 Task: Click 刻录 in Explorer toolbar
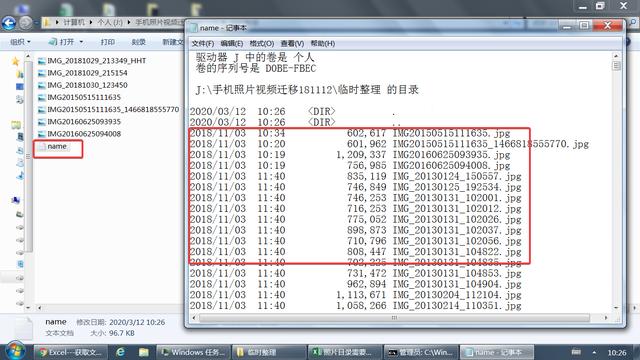coord(138,42)
